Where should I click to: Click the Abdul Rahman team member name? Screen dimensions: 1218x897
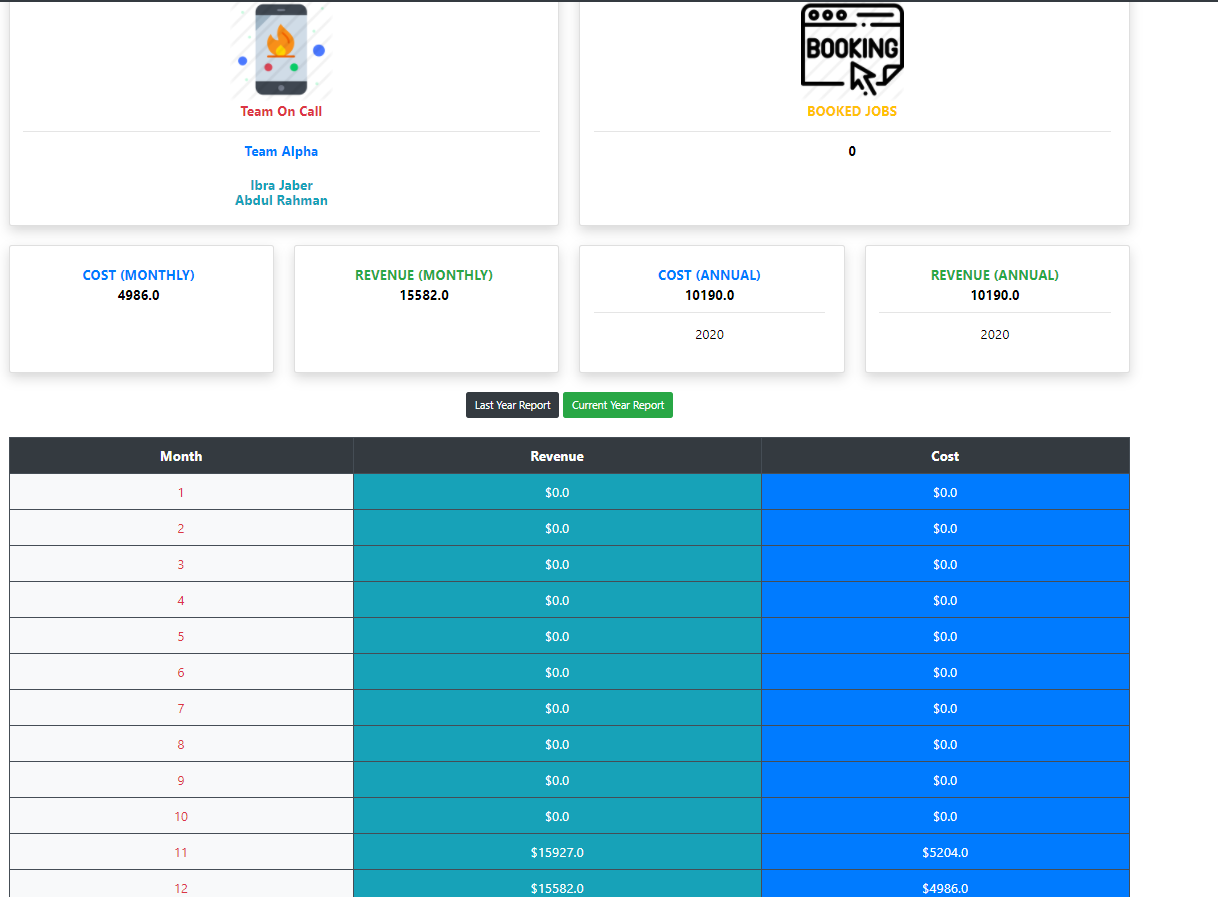281,200
